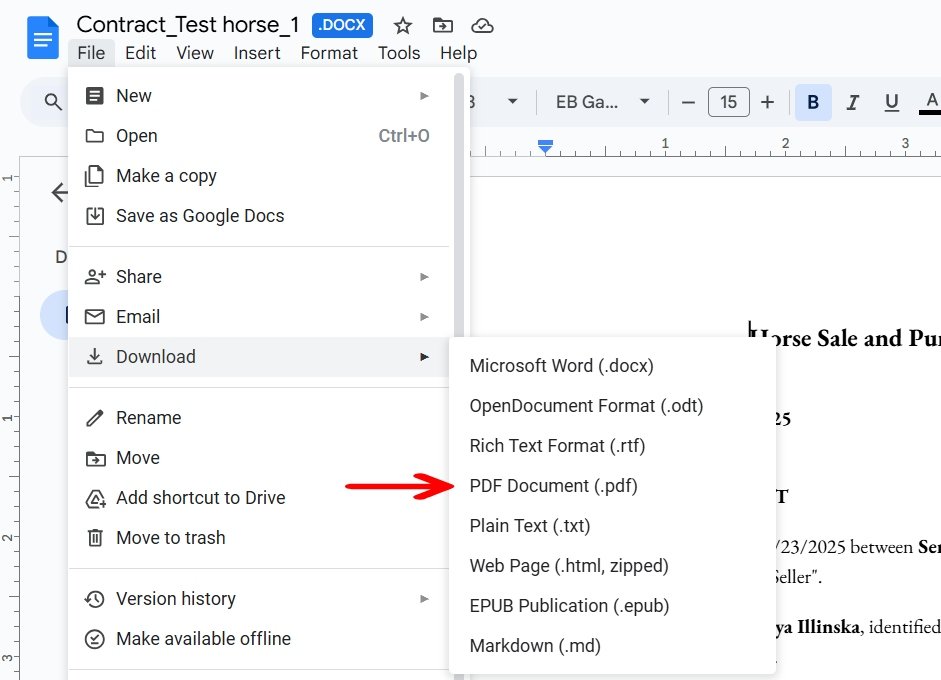Open the text color picker
This screenshot has width=941, height=680.
pos(931,102)
